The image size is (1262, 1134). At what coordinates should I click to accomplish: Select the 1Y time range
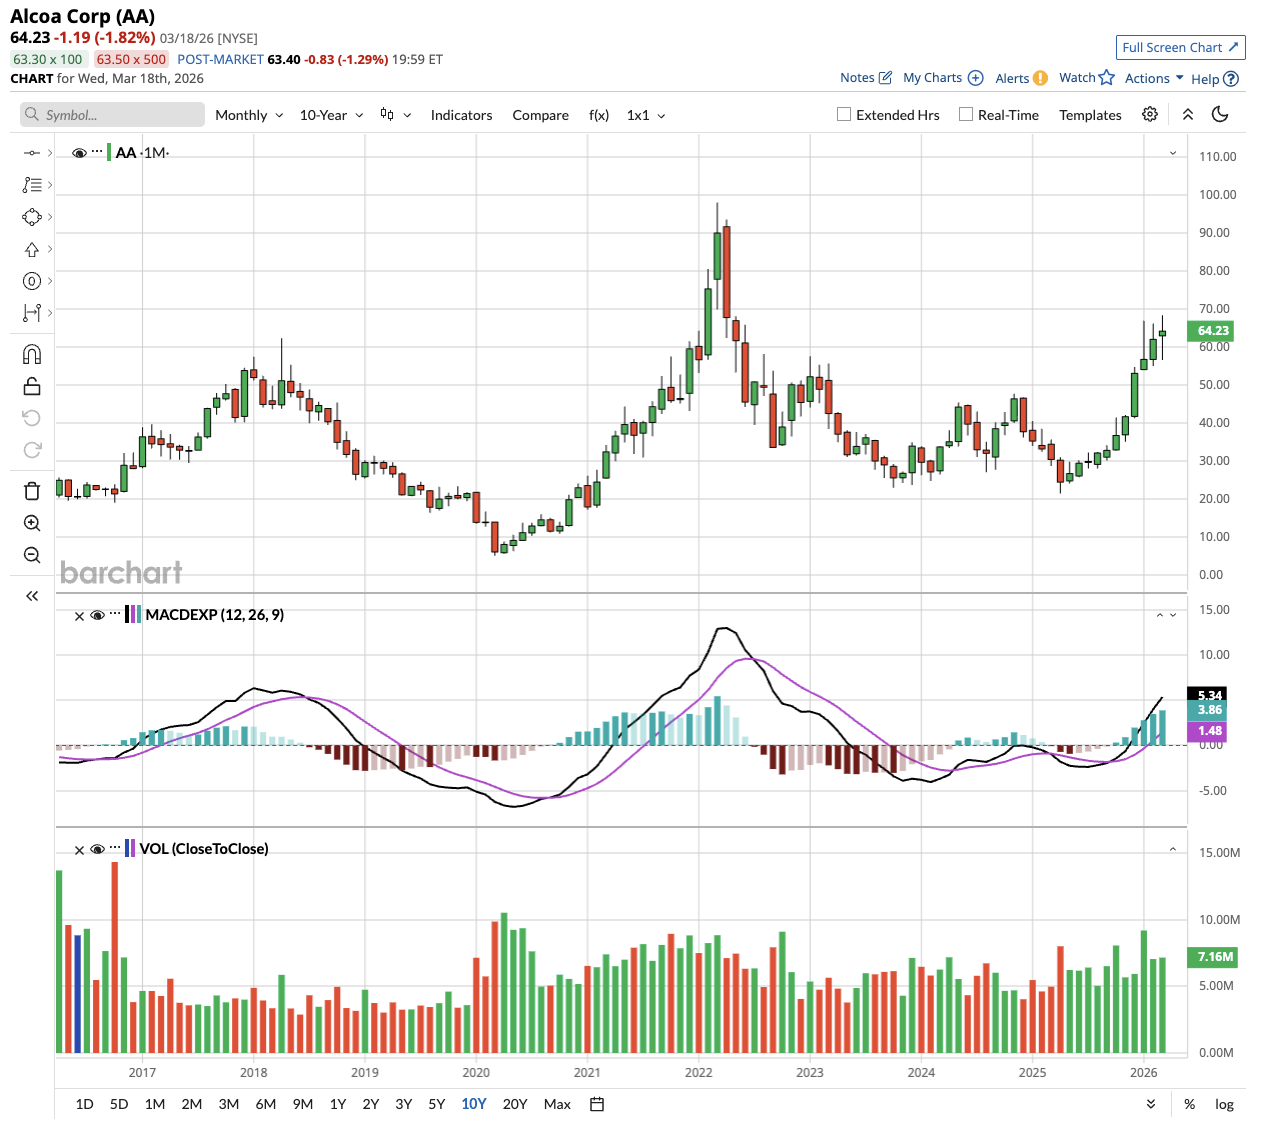[x=338, y=1104]
